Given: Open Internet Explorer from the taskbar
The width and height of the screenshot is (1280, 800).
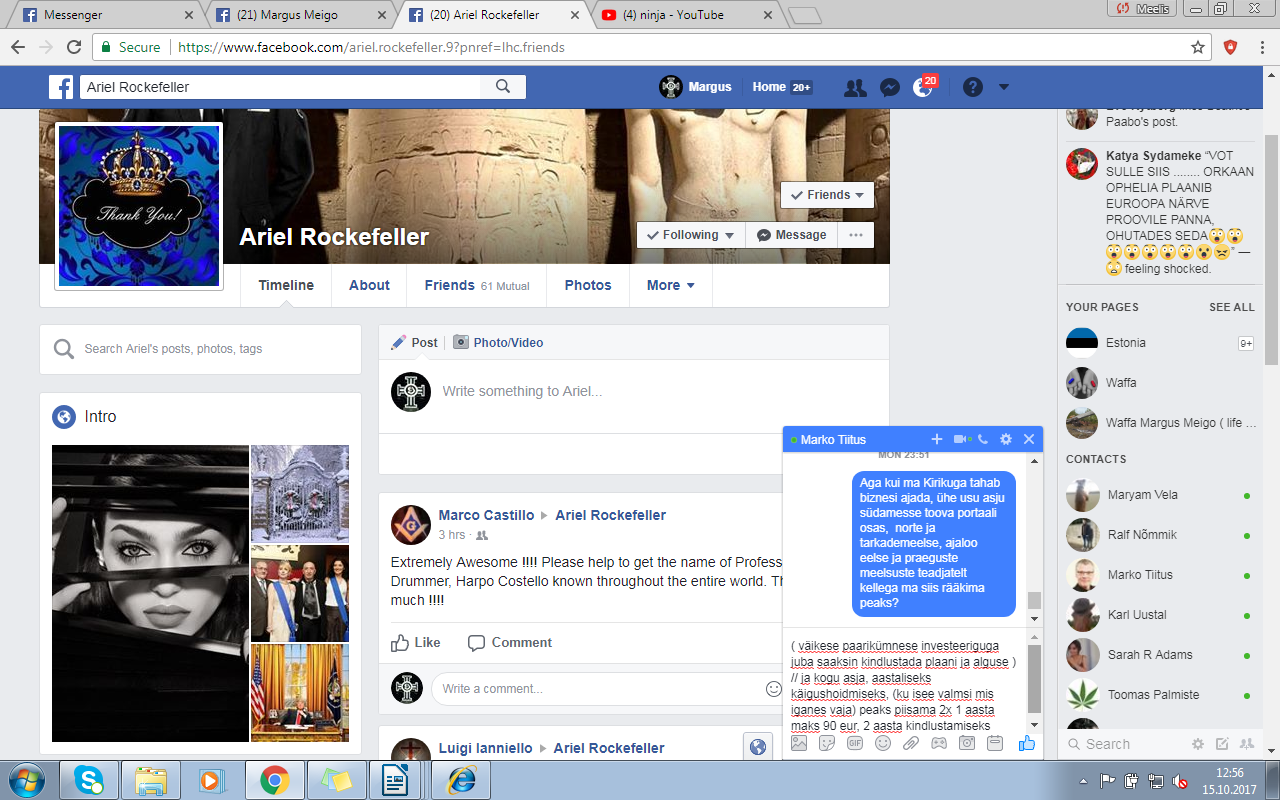Looking at the screenshot, I should click(x=461, y=779).
